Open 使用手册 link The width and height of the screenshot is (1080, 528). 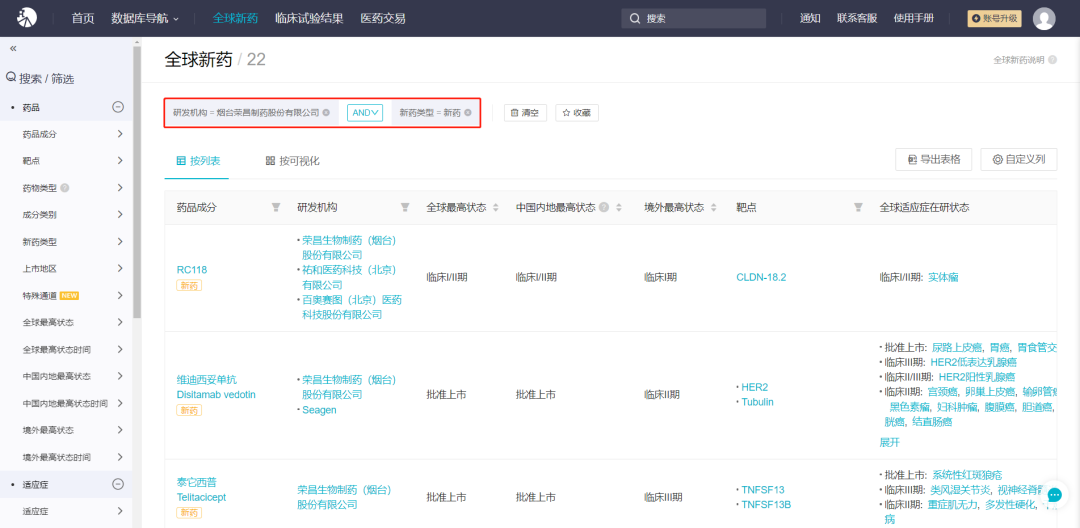pyautogui.click(x=914, y=19)
